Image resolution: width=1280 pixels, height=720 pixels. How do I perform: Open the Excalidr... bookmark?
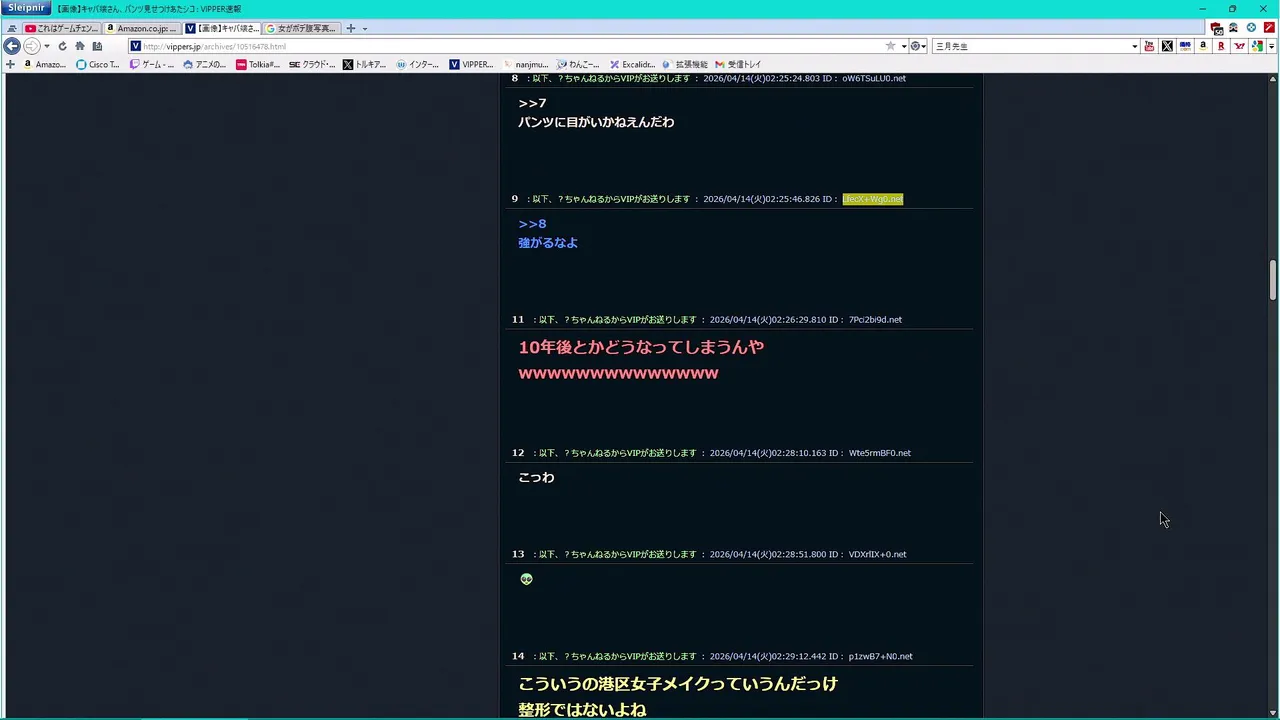632,64
